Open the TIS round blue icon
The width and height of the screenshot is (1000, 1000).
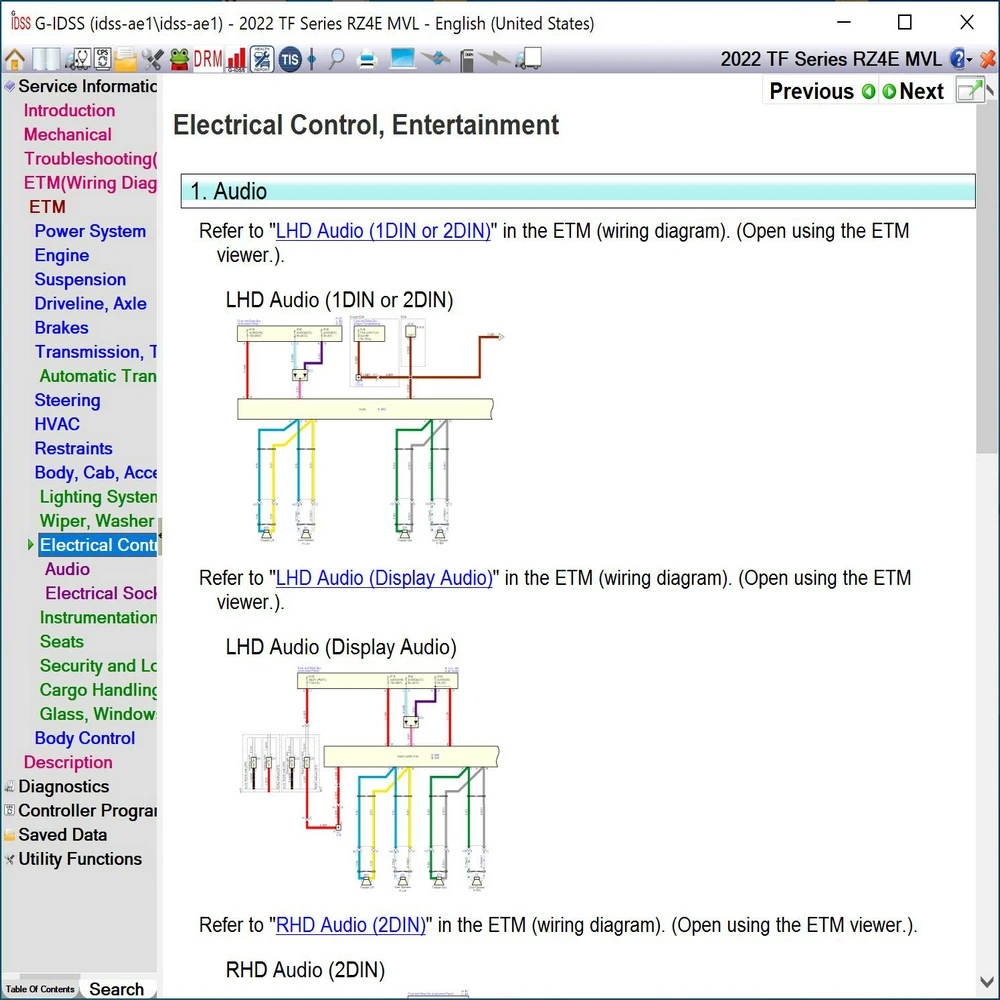click(x=290, y=59)
